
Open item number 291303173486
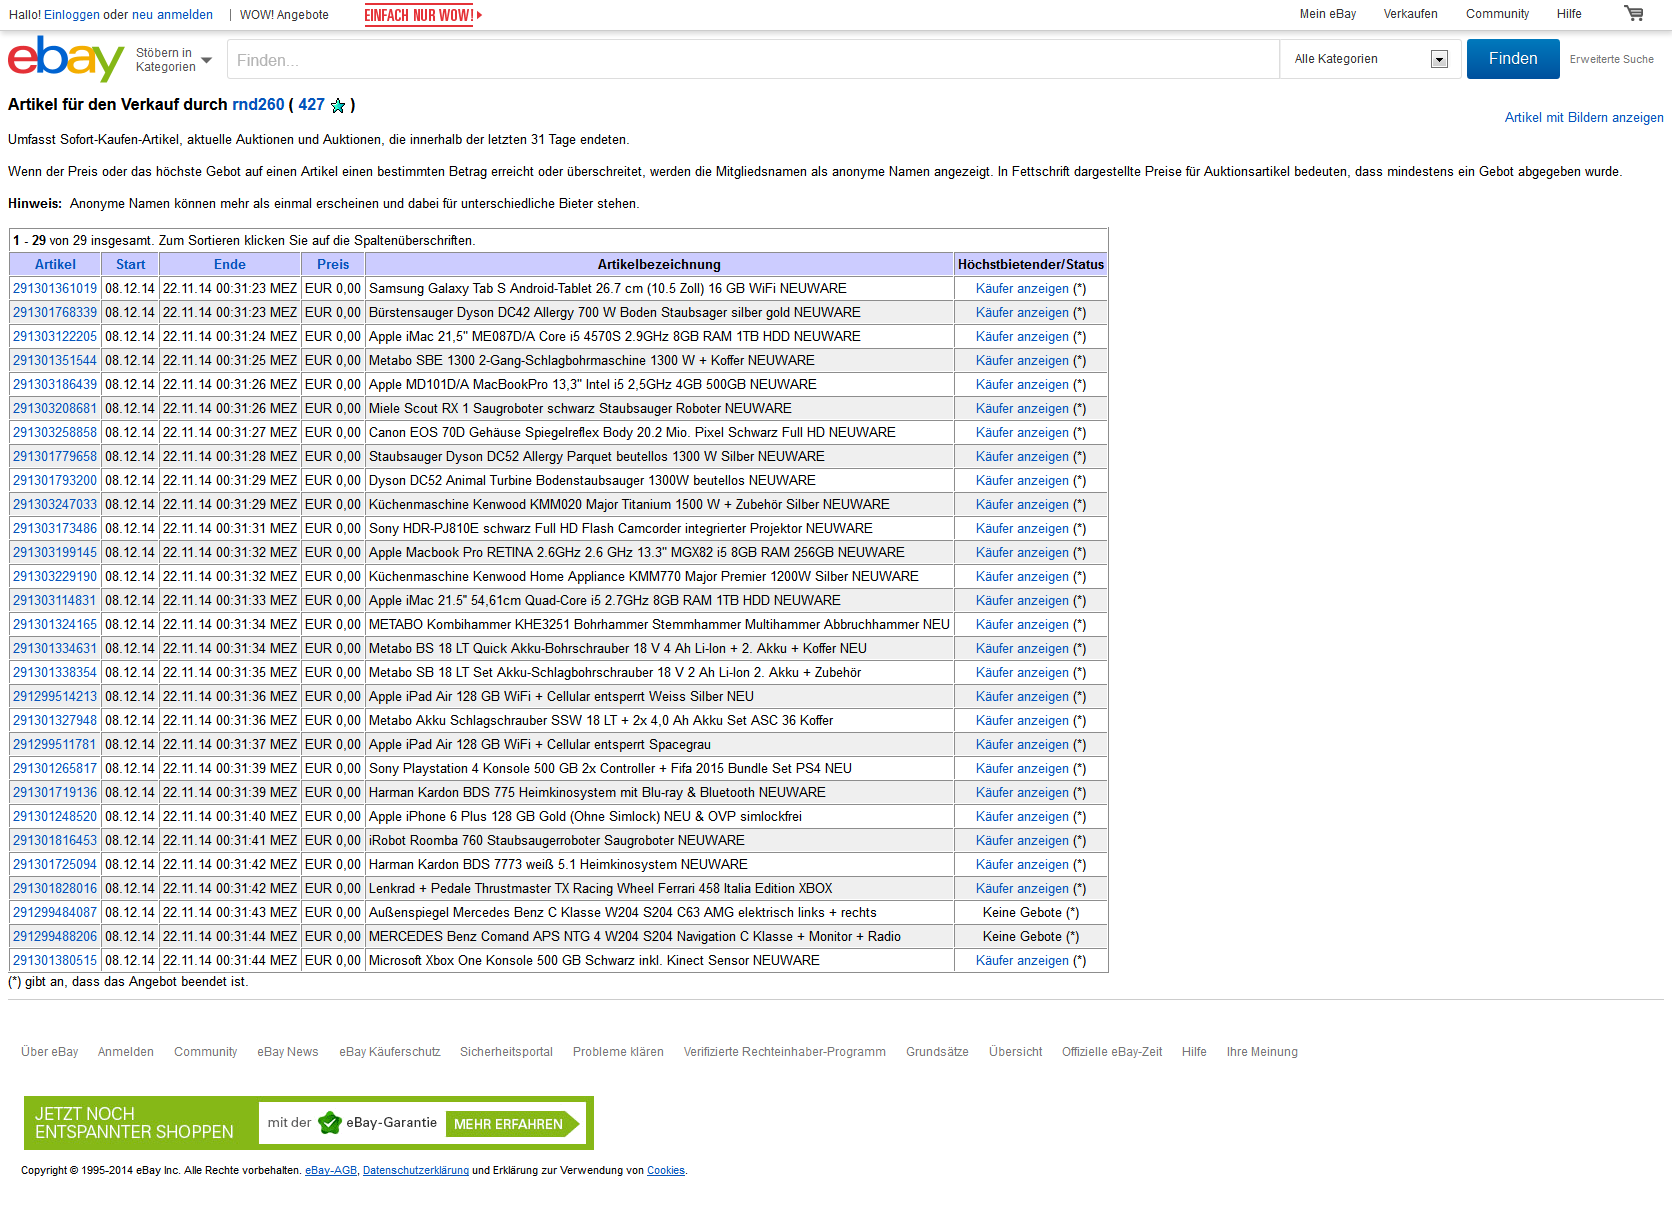pos(55,528)
